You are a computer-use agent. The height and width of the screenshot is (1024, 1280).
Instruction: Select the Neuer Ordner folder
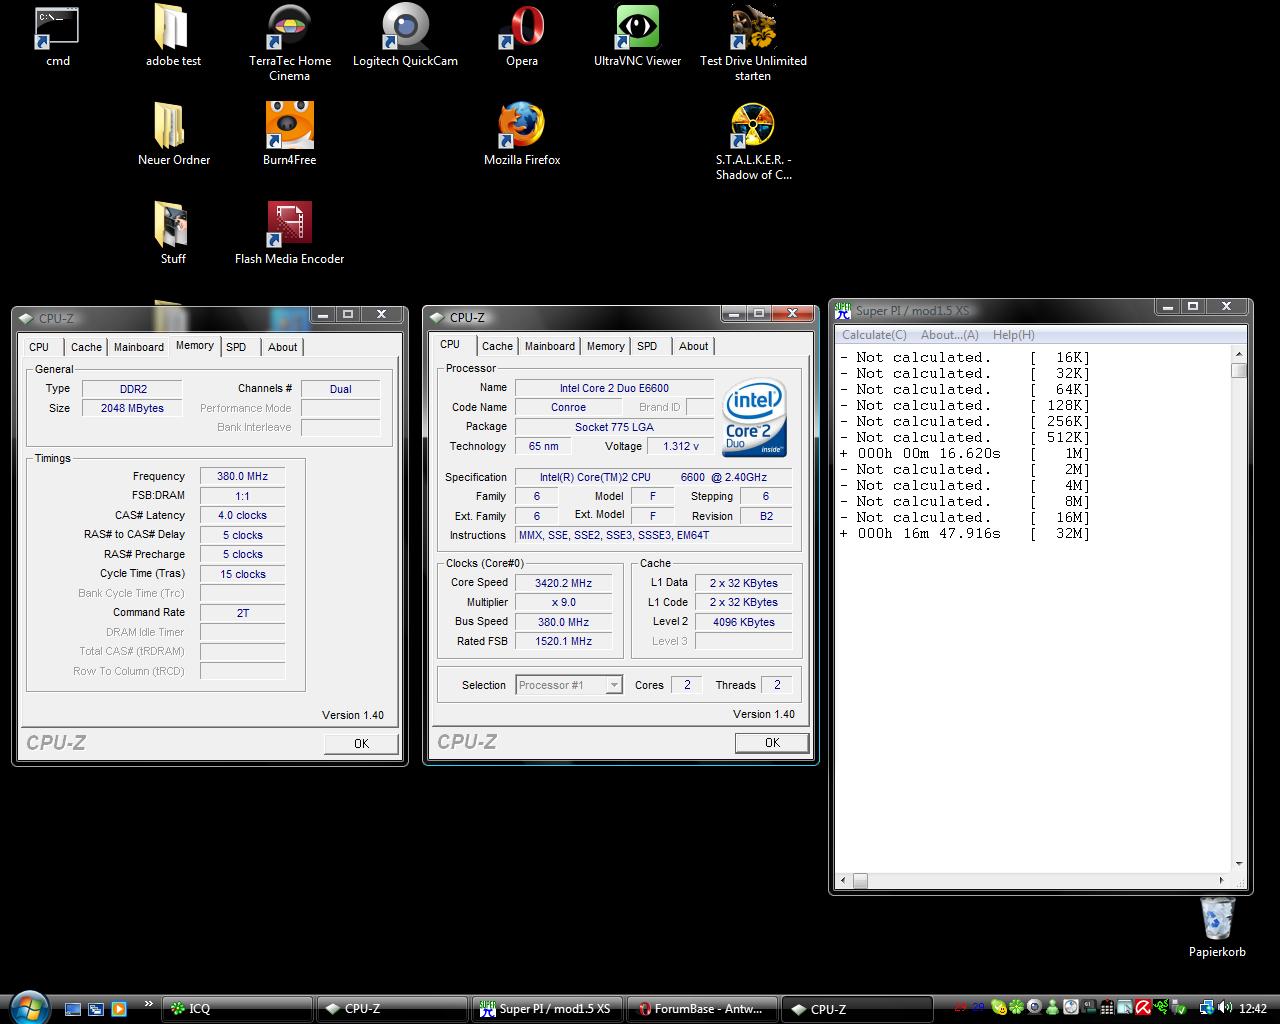pos(173,134)
